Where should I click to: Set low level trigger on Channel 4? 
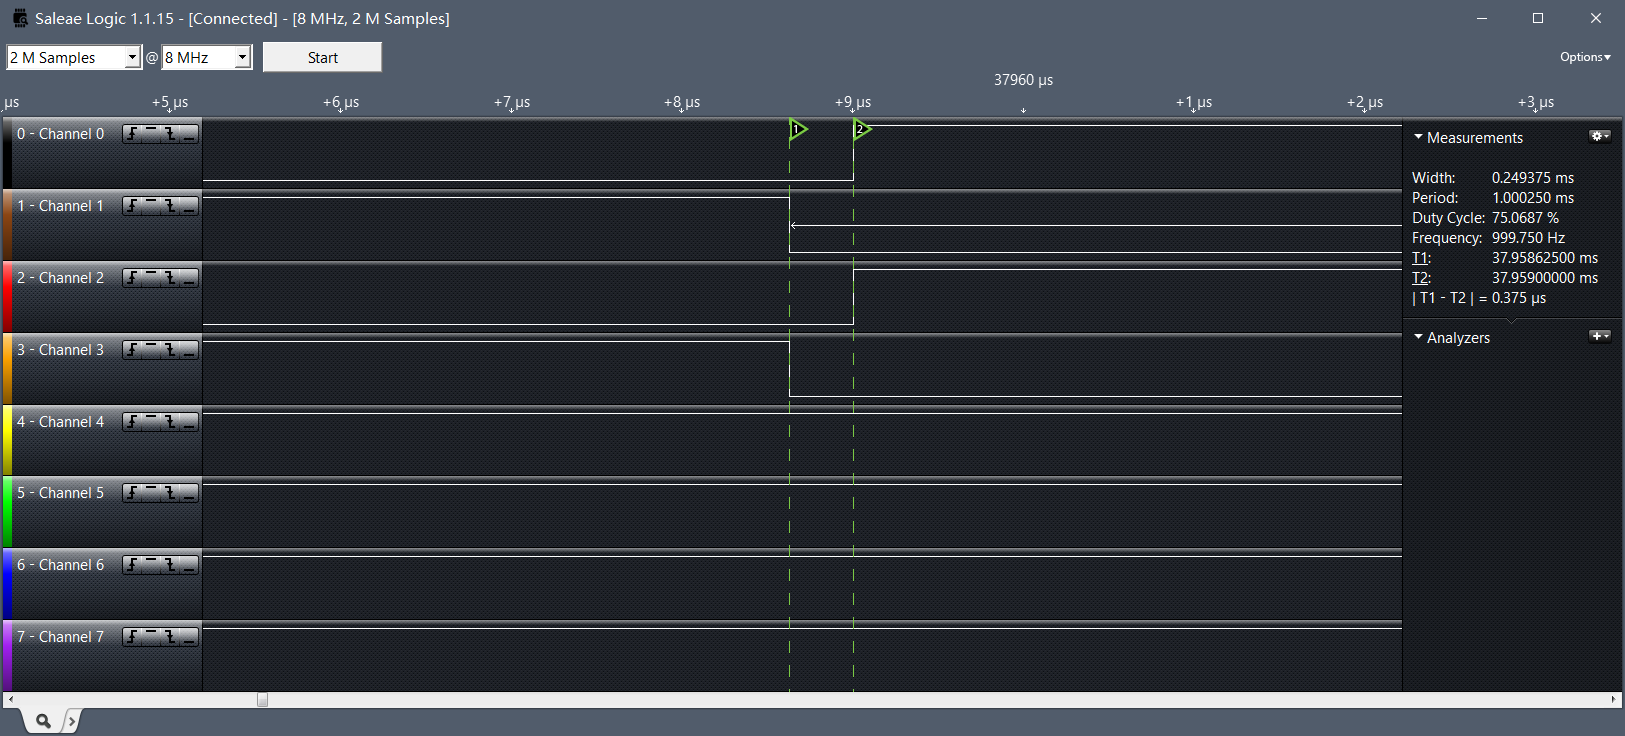189,422
